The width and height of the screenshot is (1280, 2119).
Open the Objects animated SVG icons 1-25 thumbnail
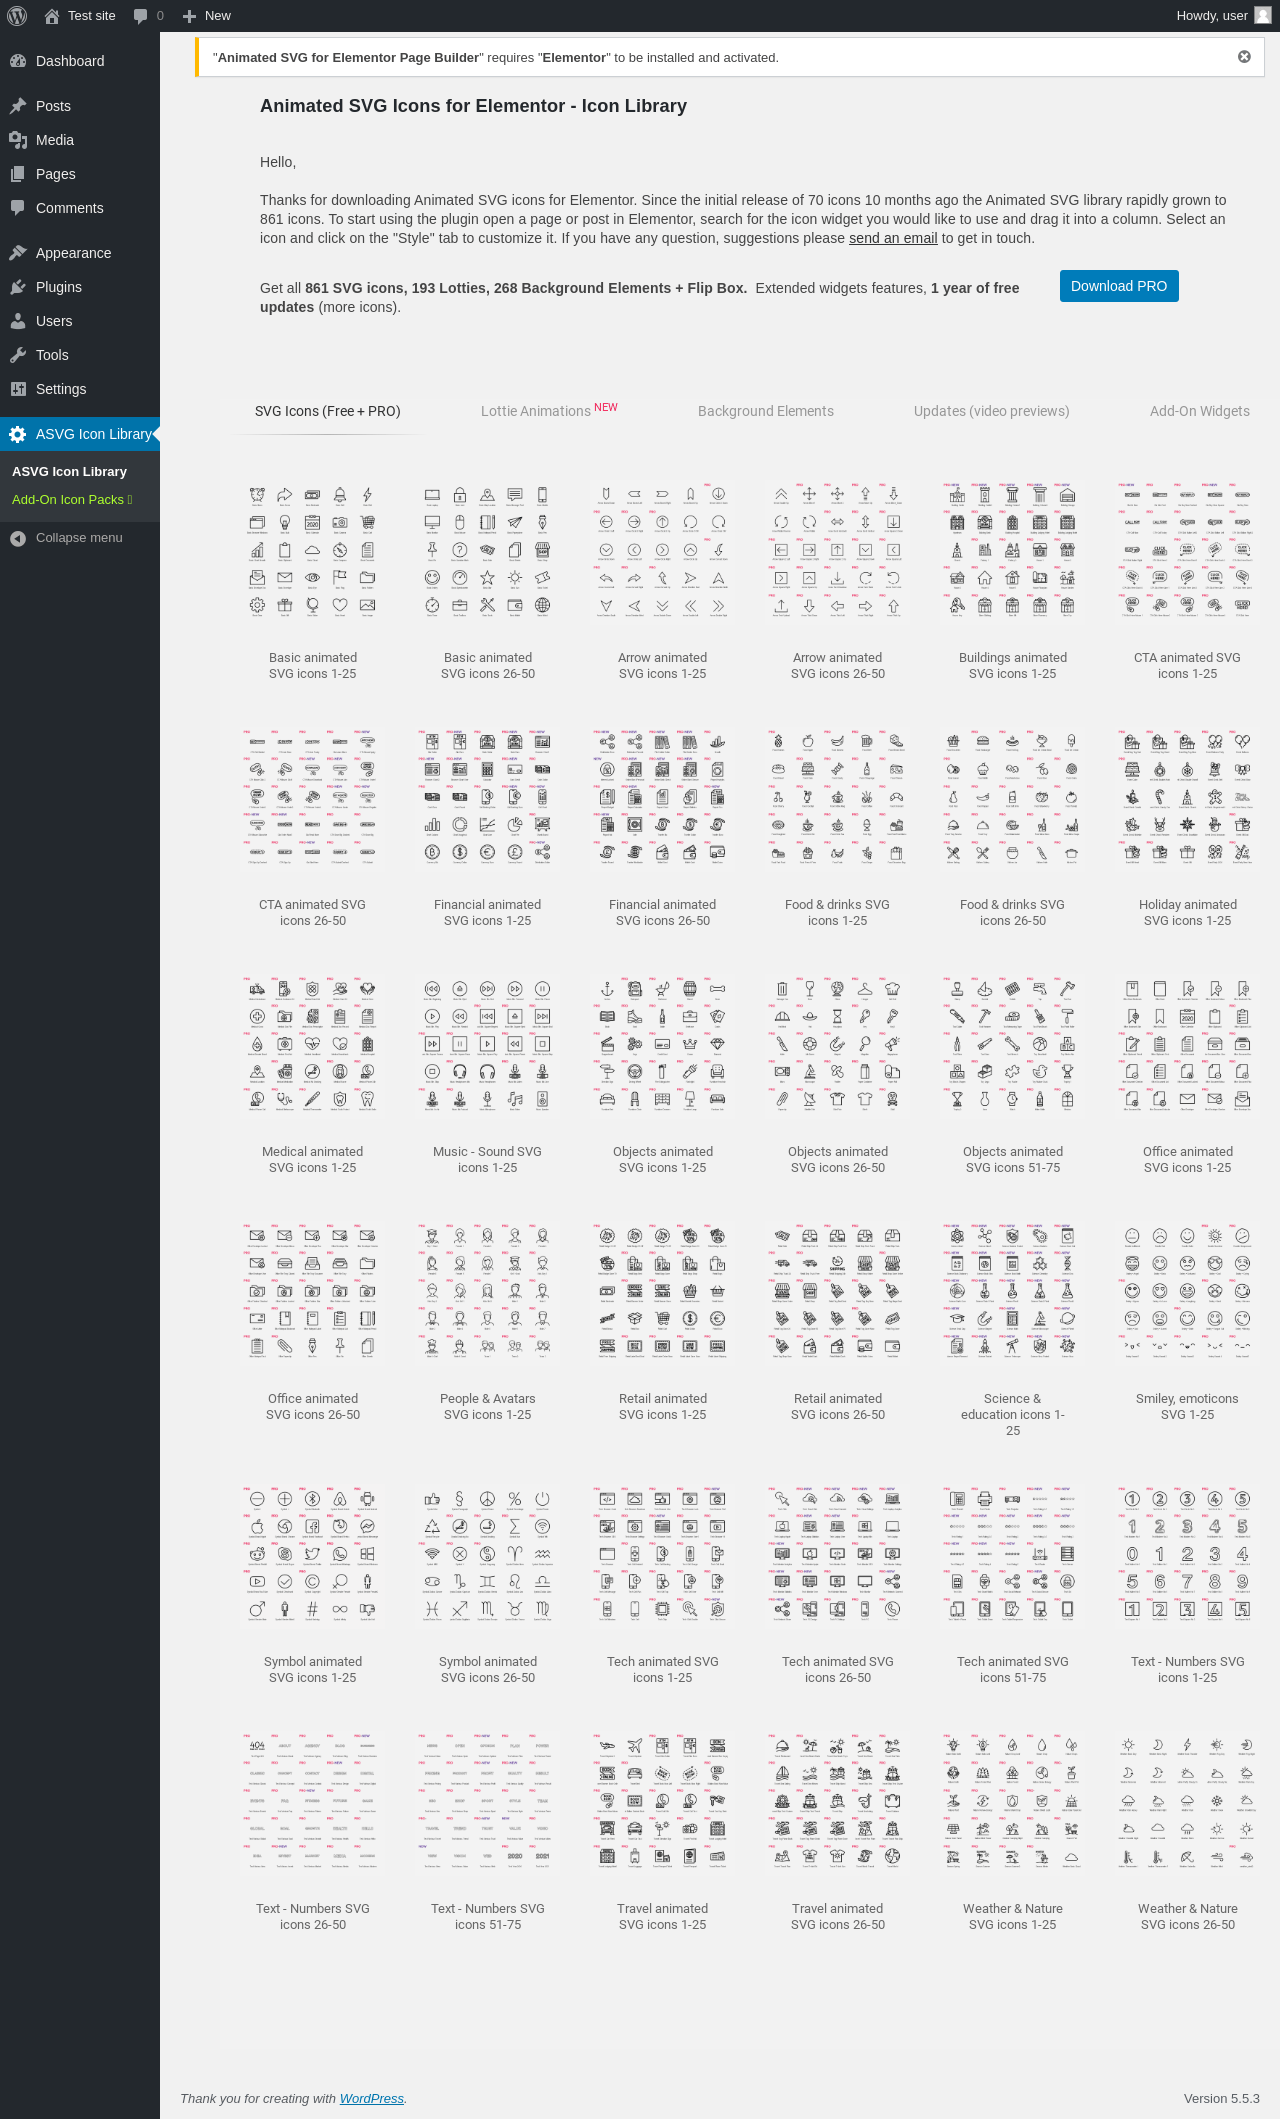click(x=663, y=1044)
